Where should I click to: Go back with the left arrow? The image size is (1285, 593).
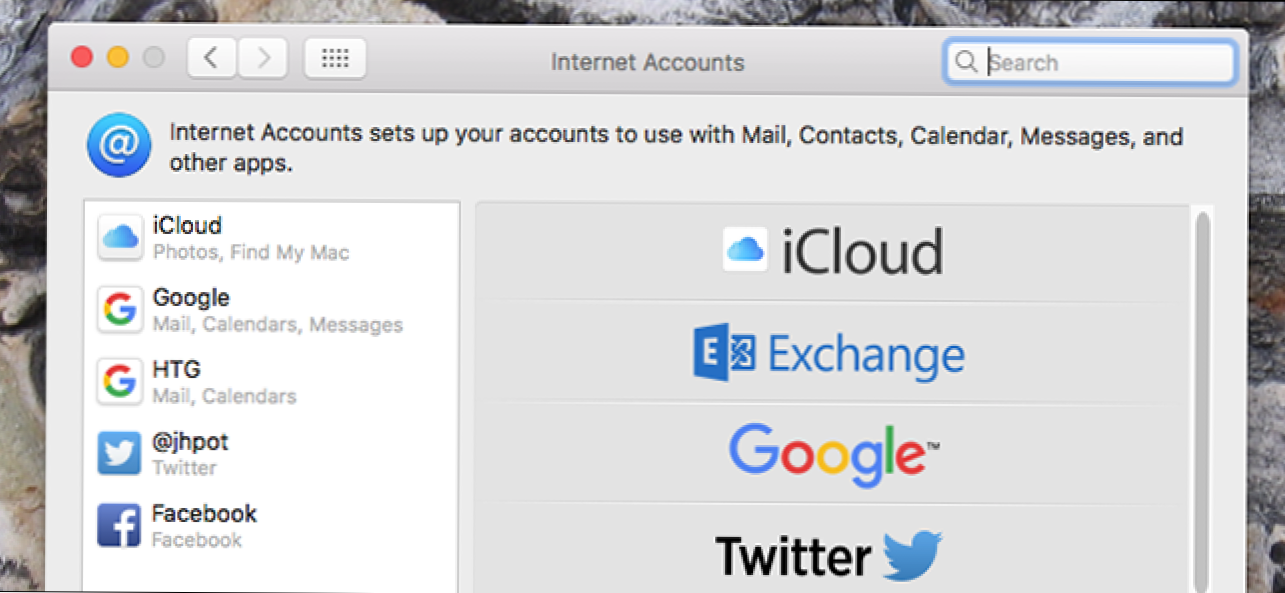click(x=211, y=59)
